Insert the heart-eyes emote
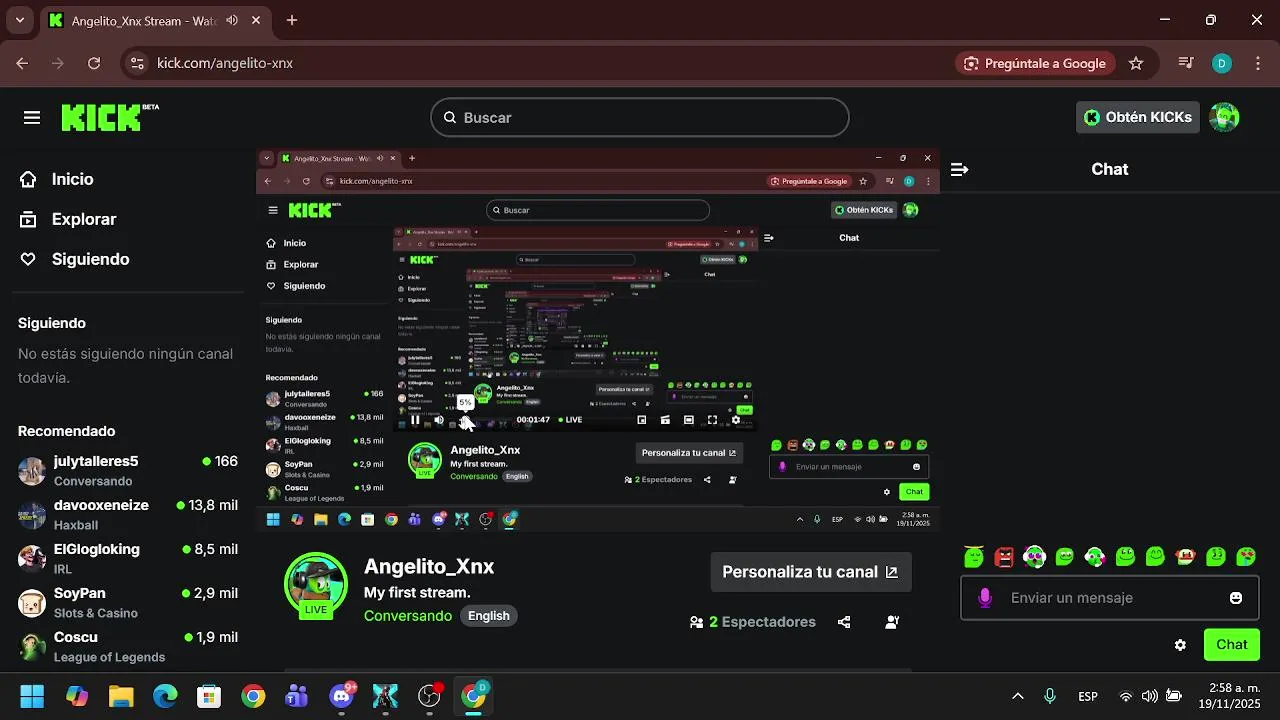1280x720 pixels. coord(1246,556)
